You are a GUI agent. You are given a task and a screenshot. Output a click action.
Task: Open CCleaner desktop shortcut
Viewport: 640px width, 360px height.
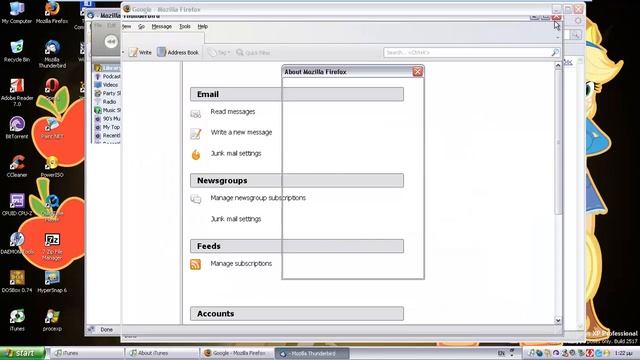[x=17, y=166]
